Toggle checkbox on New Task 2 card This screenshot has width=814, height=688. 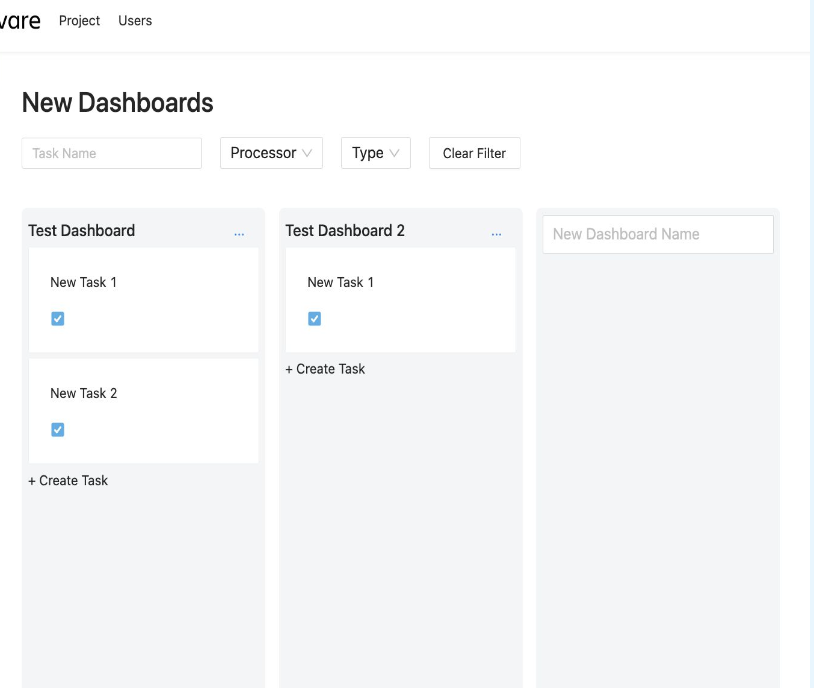57,429
